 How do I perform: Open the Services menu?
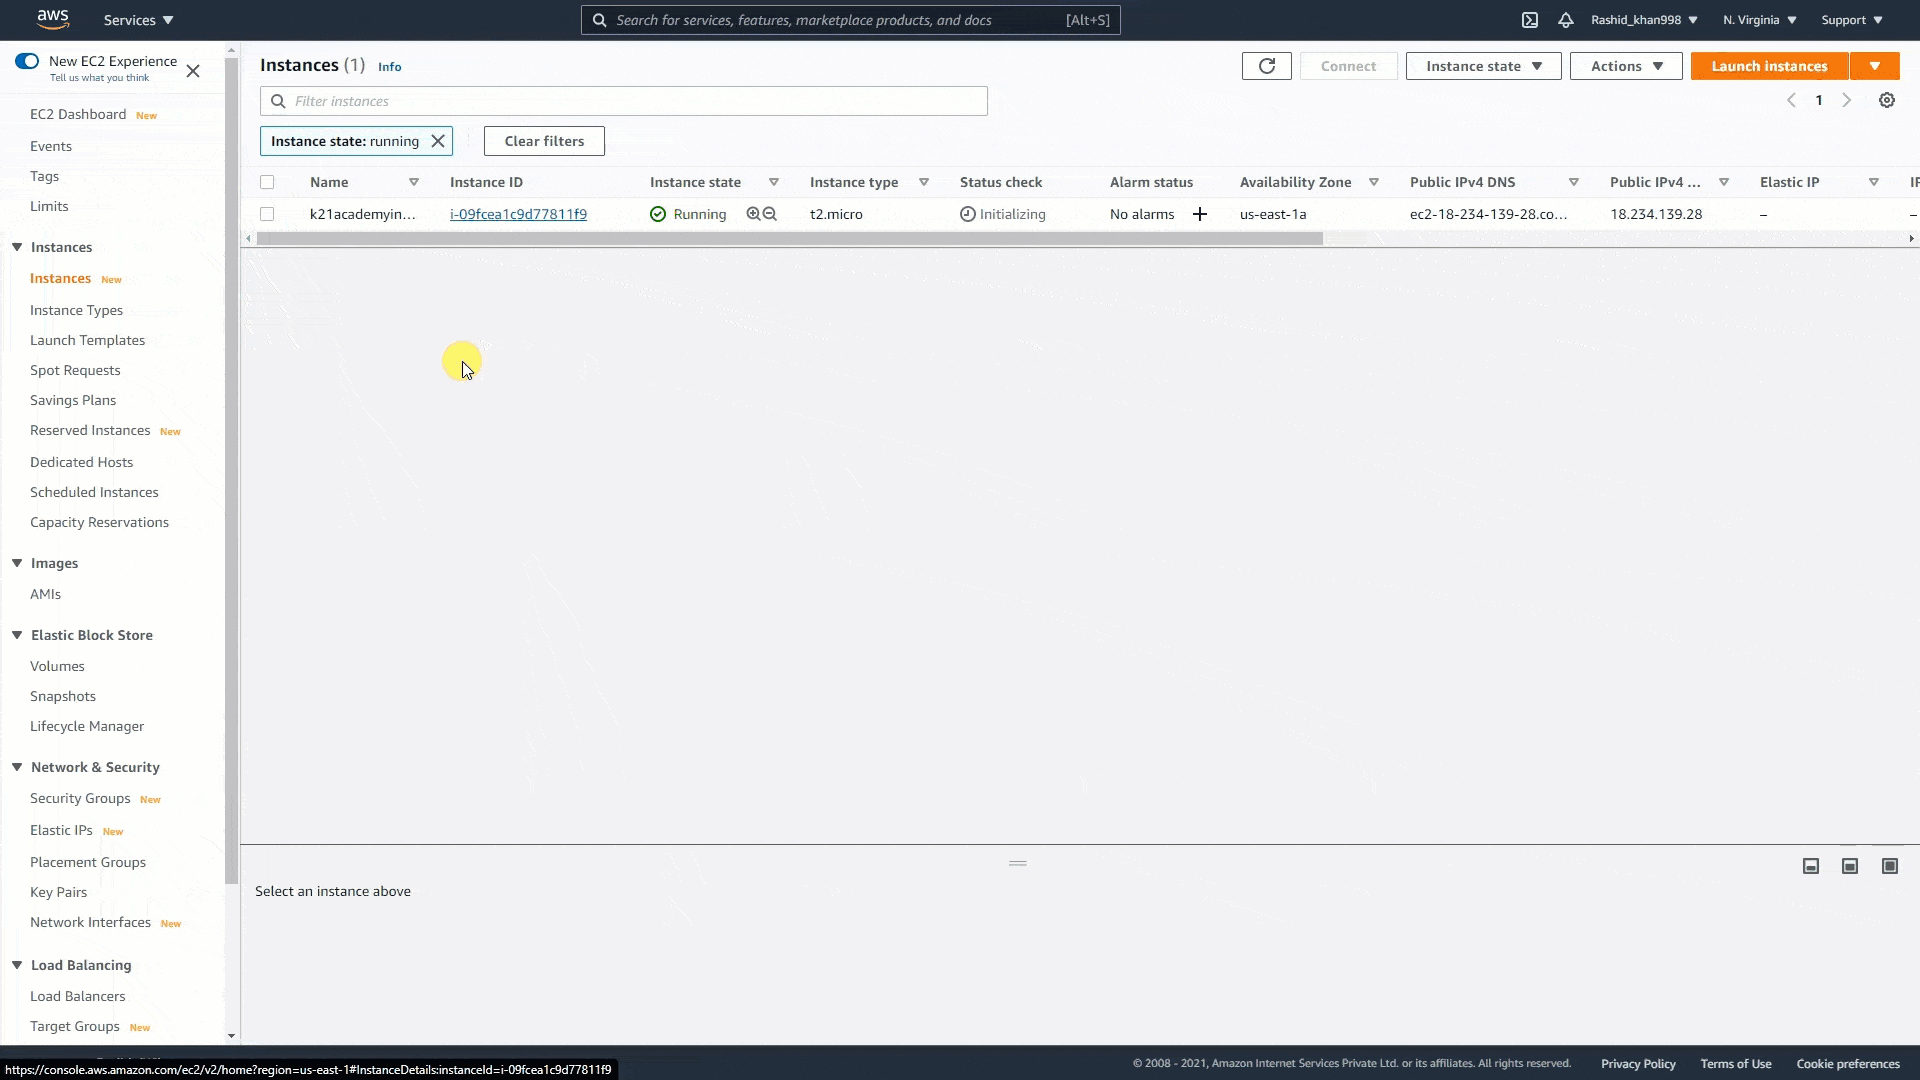click(137, 20)
